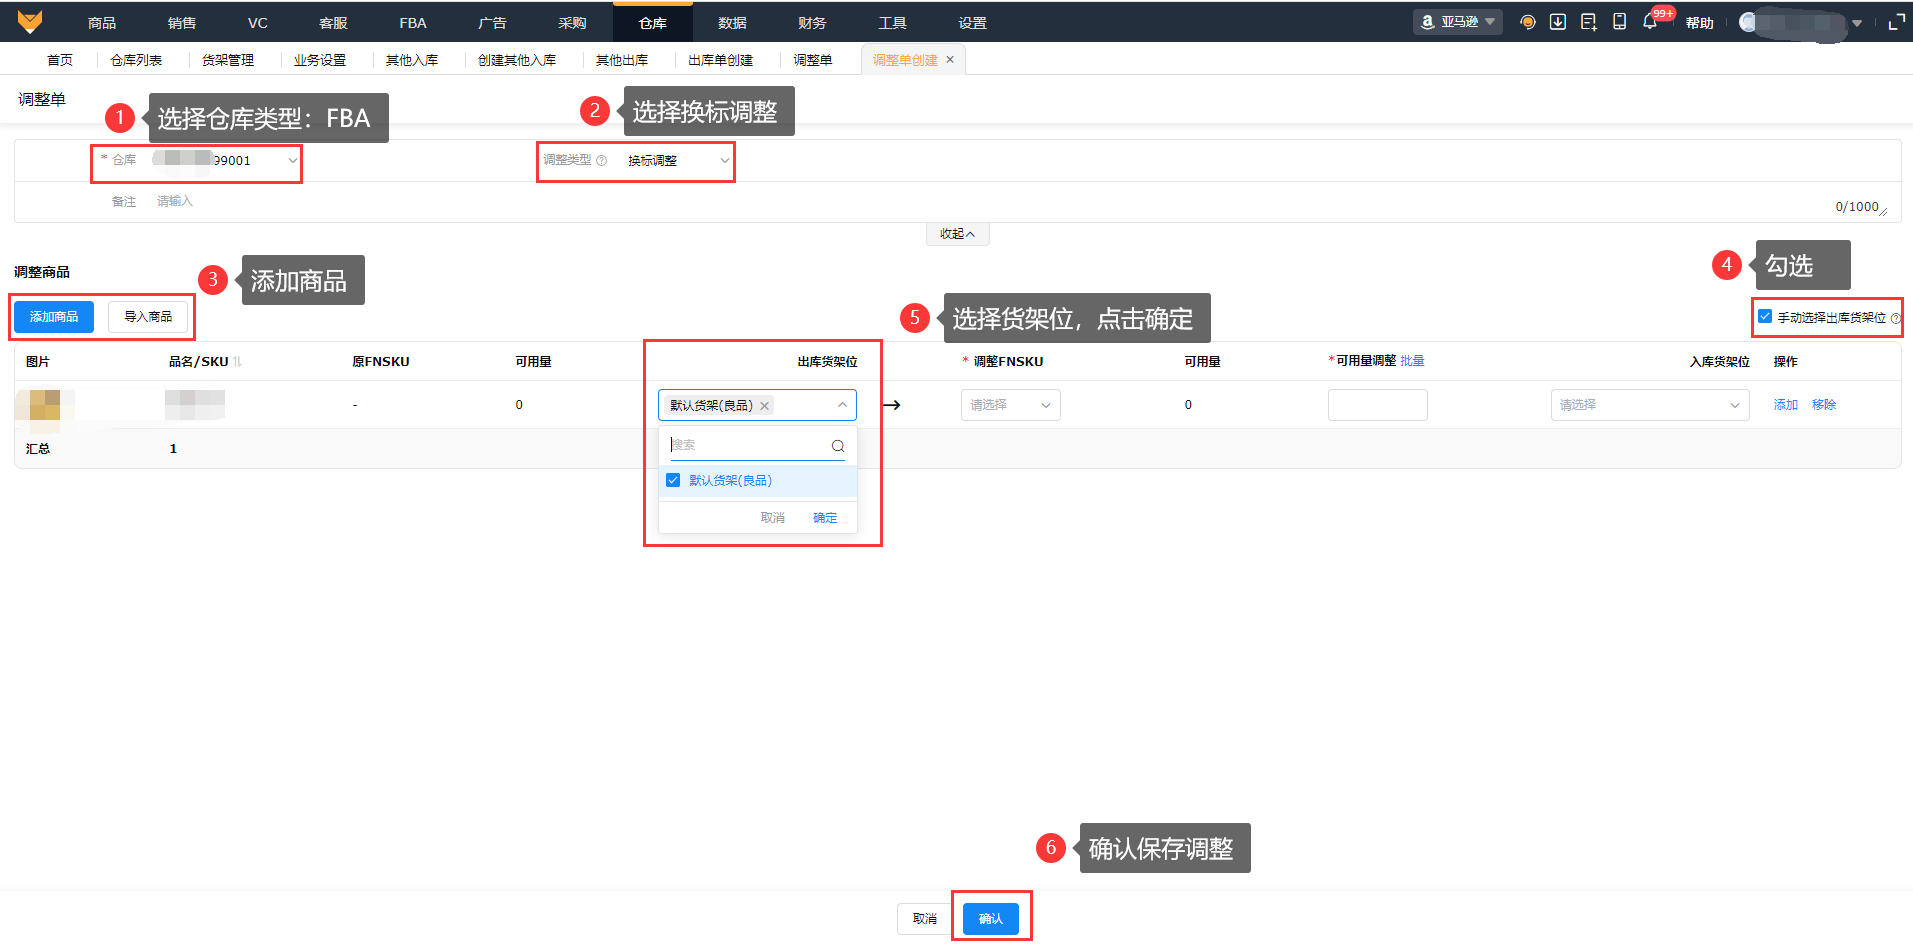The image size is (1913, 947).
Task: Open the 调整类型 dropdown showing 换标调整
Action: pos(677,160)
